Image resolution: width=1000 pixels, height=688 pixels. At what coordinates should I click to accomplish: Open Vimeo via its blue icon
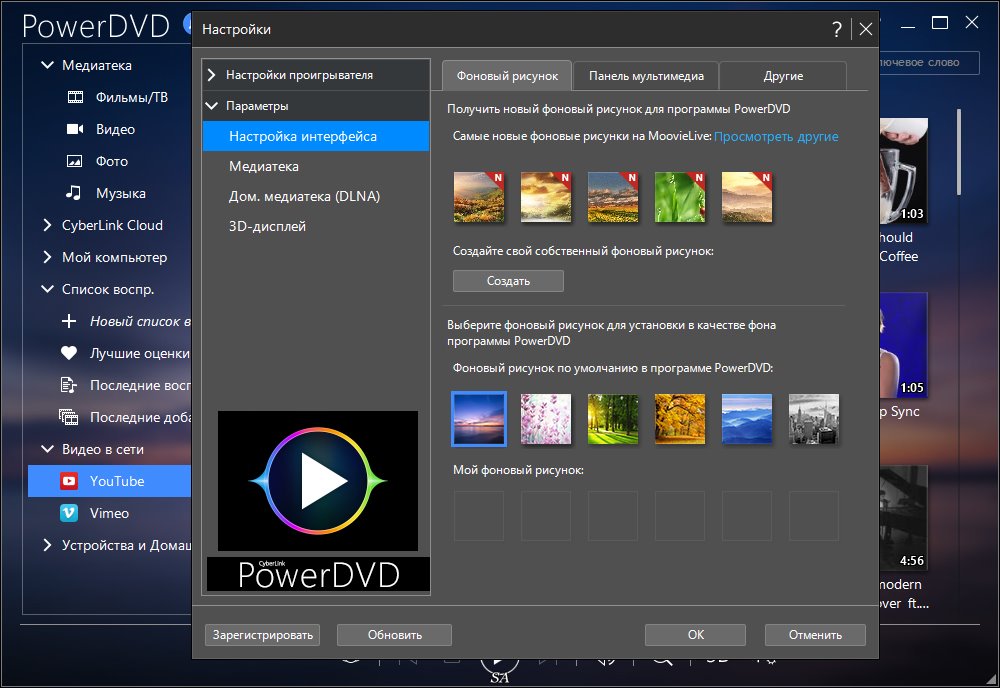click(x=69, y=513)
